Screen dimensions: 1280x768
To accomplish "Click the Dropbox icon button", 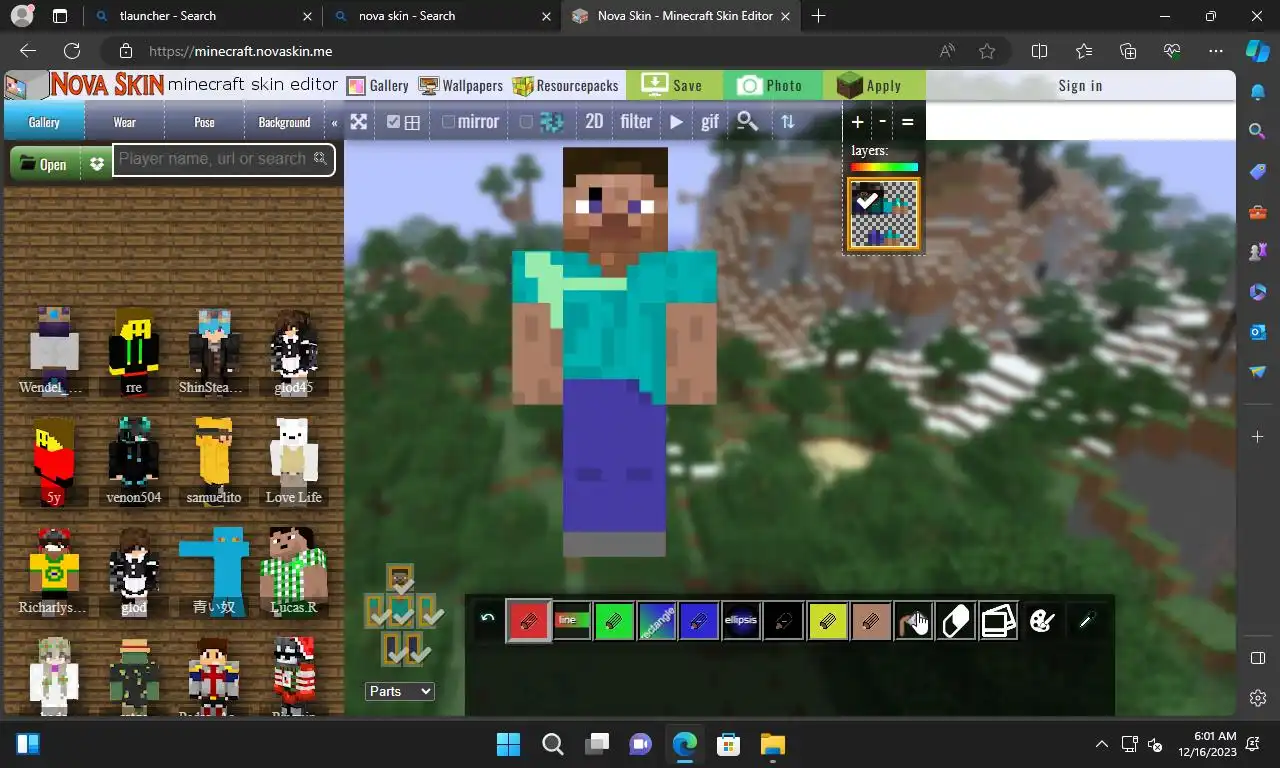I will pos(96,164).
